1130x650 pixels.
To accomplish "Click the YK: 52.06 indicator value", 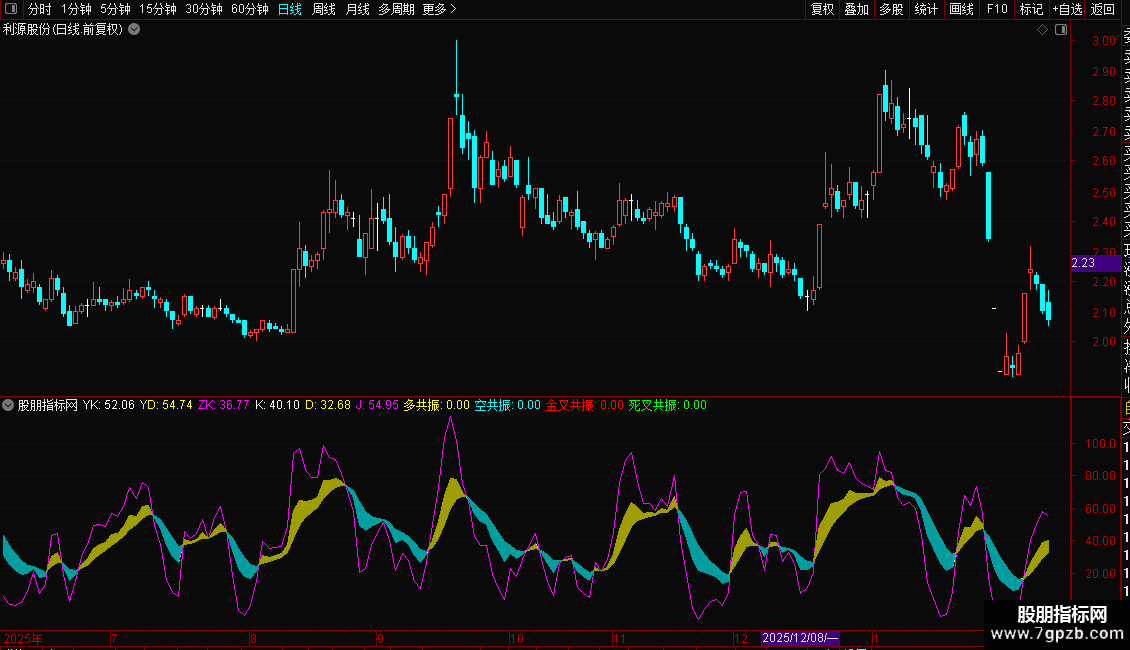I will tap(109, 405).
